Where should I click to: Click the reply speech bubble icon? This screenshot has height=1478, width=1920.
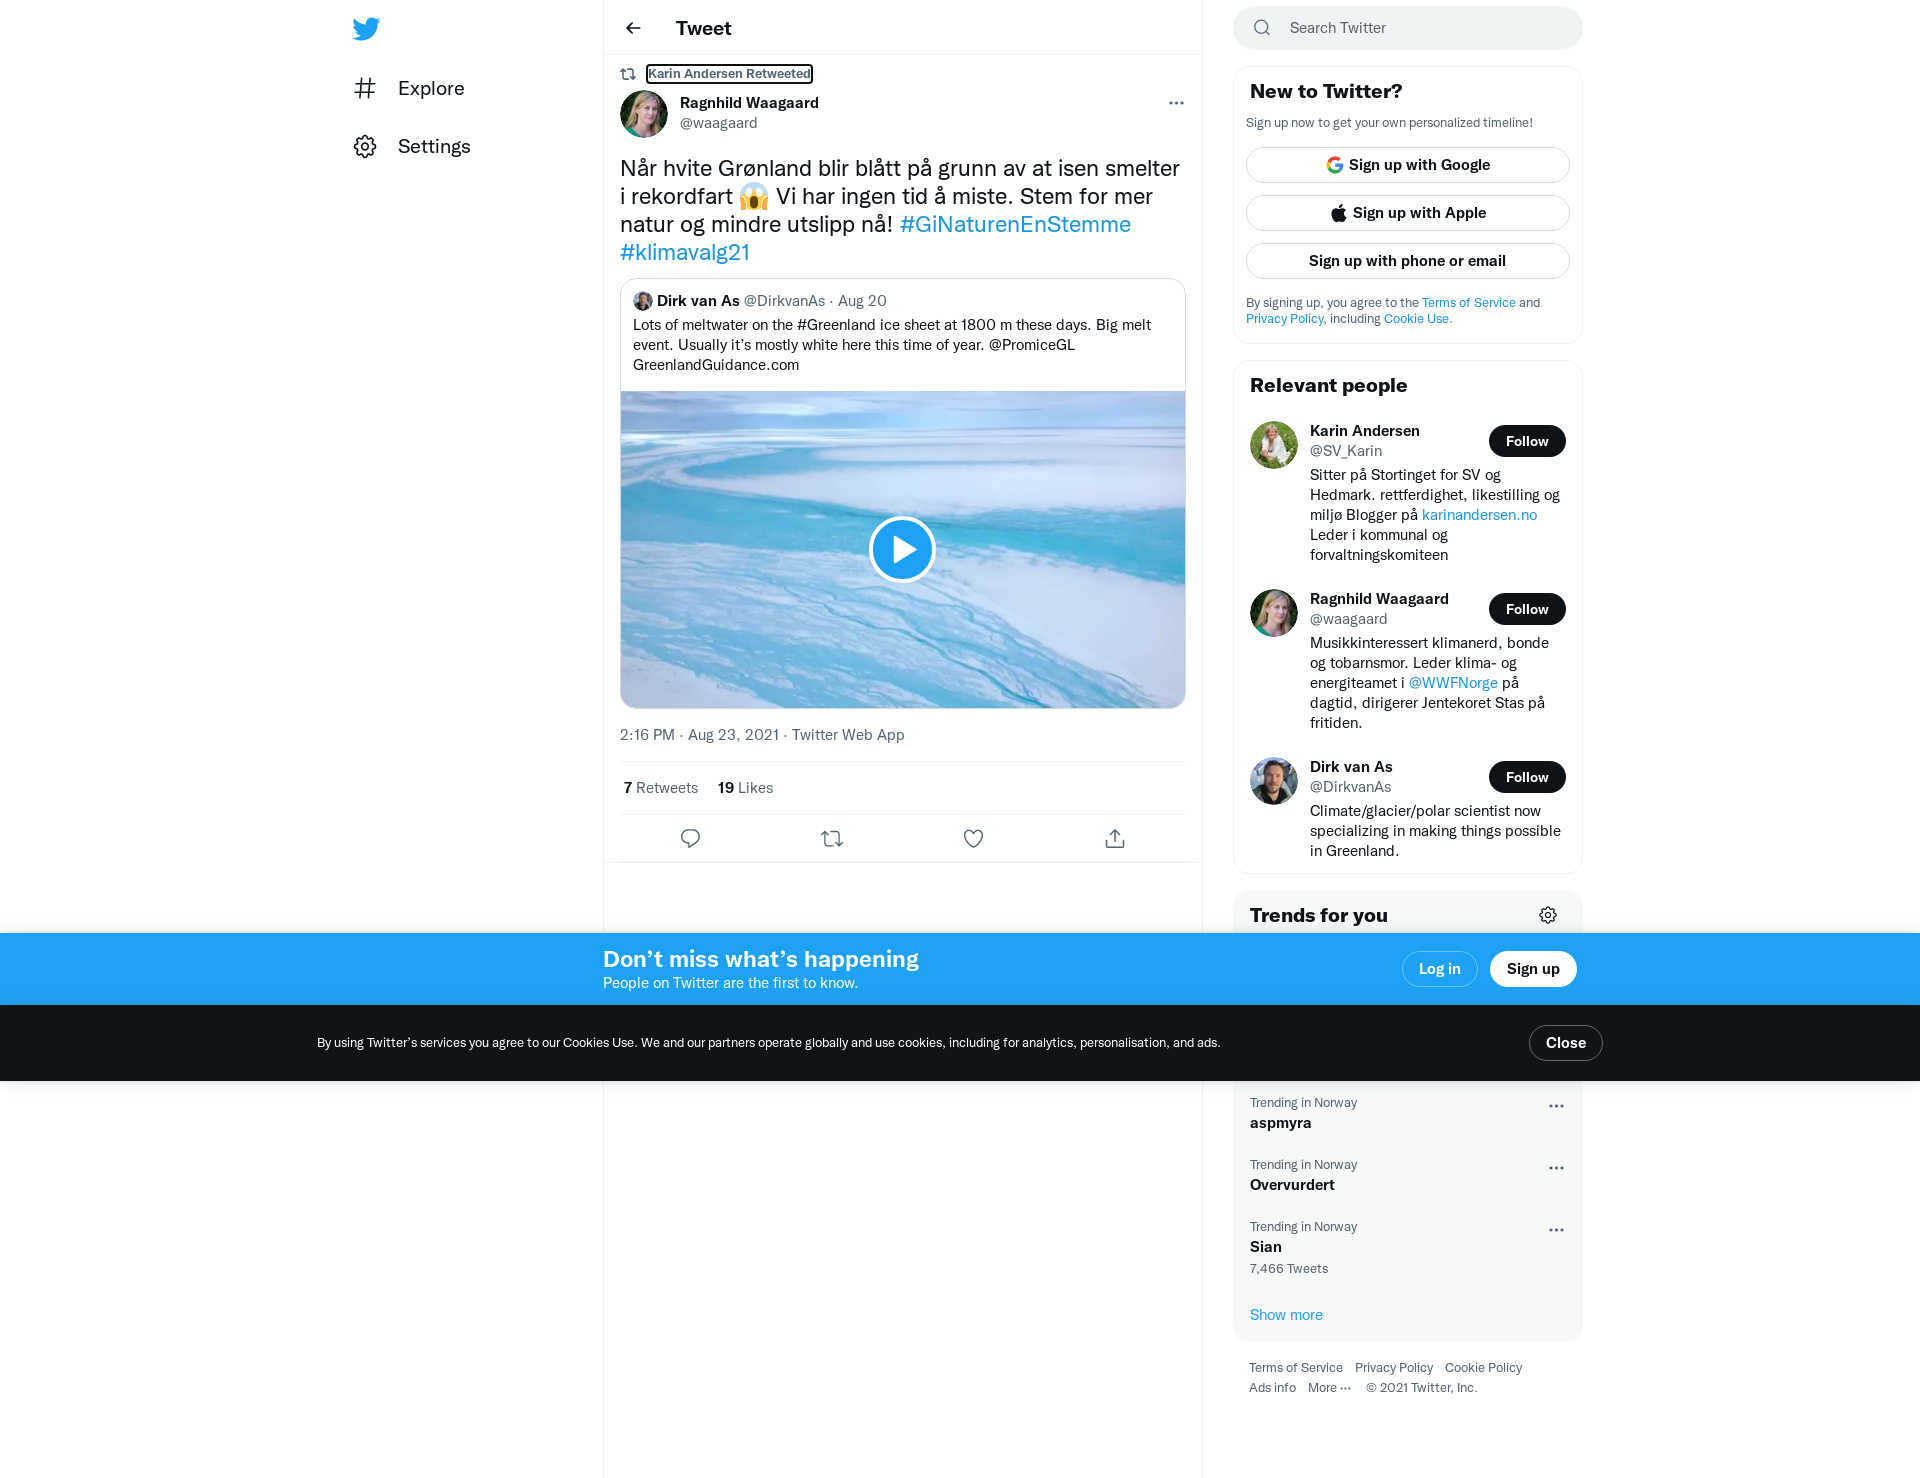coord(690,839)
